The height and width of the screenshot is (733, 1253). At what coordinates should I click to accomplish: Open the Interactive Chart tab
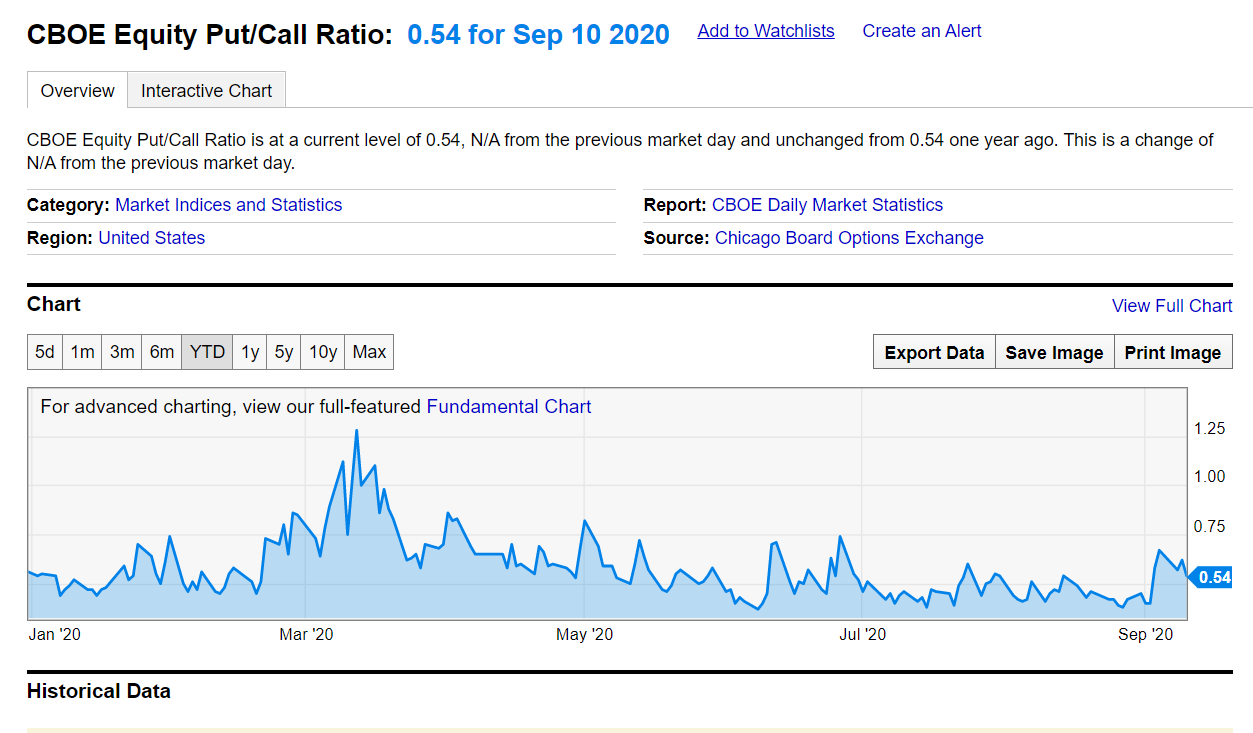206,90
